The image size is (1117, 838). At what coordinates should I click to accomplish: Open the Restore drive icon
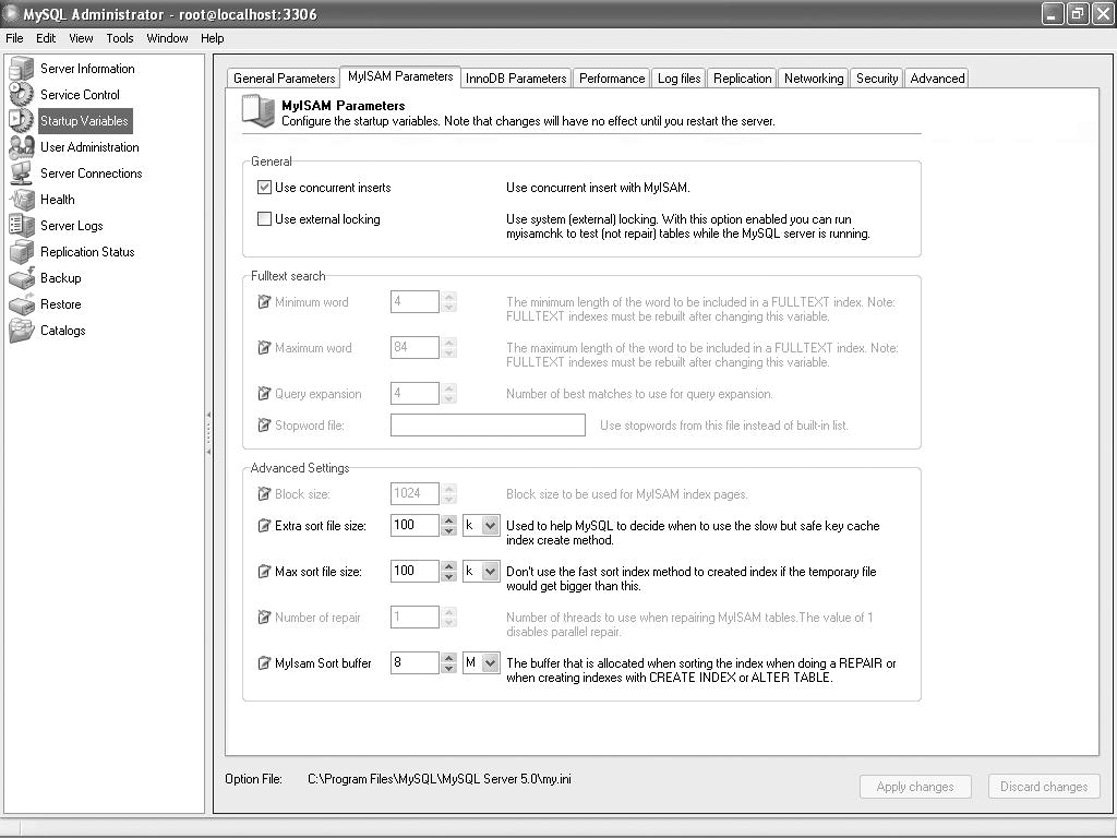click(x=21, y=304)
